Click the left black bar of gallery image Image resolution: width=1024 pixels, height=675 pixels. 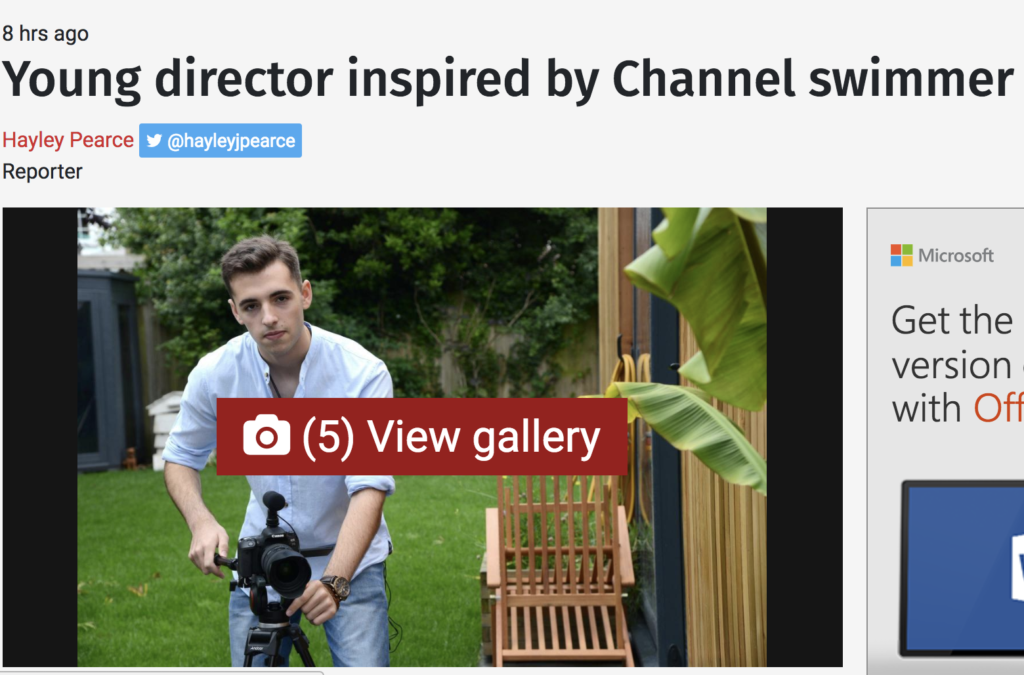40,437
